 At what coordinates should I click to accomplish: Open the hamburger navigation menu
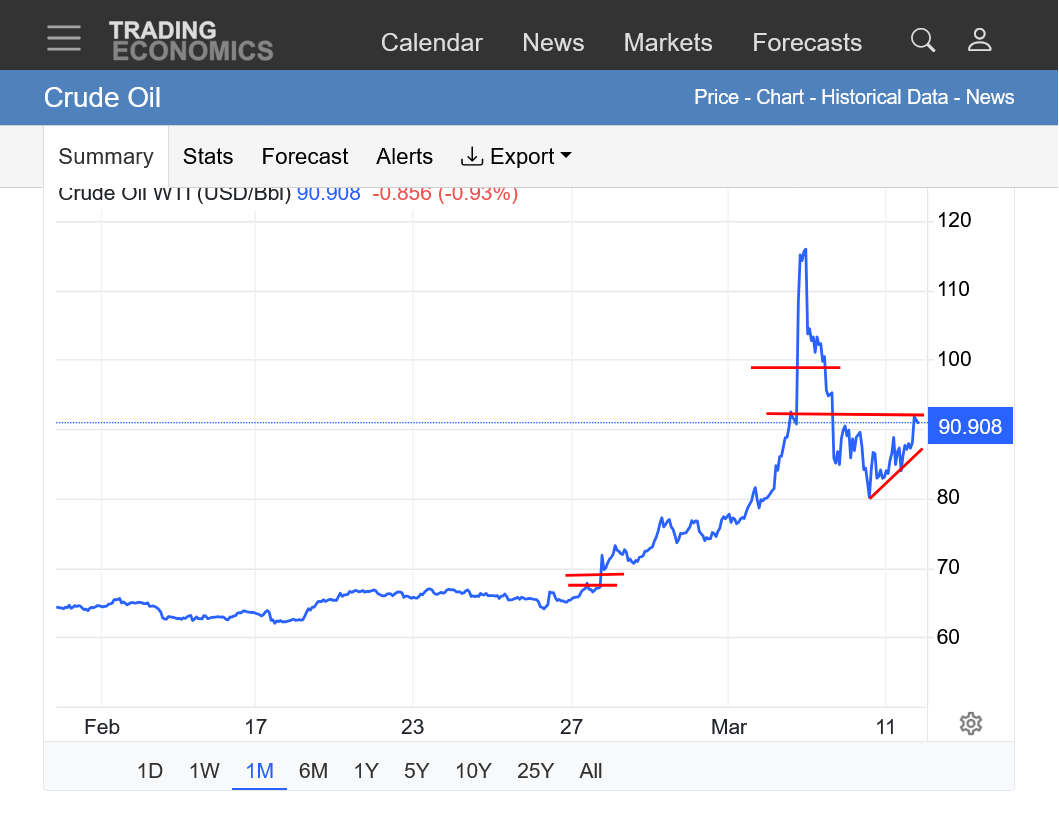pyautogui.click(x=64, y=39)
